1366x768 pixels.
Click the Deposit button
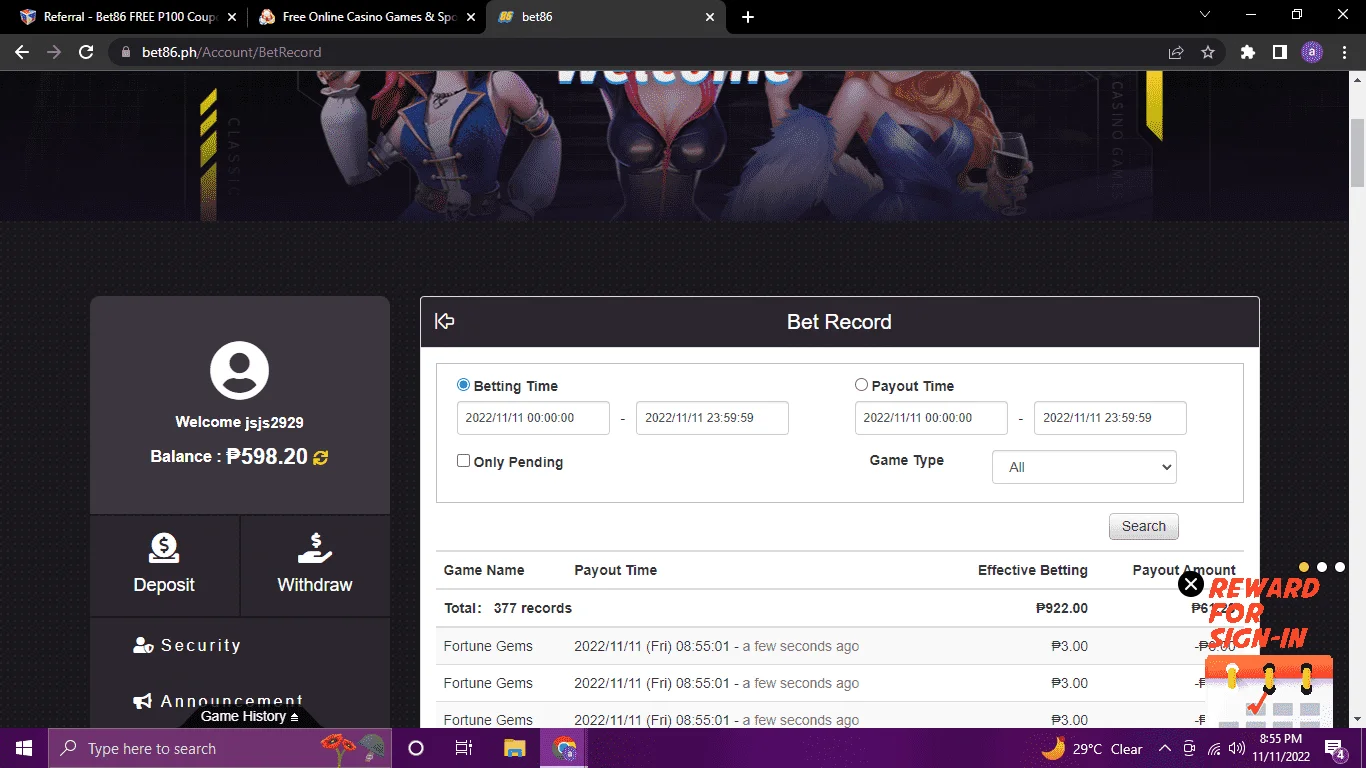[165, 565]
